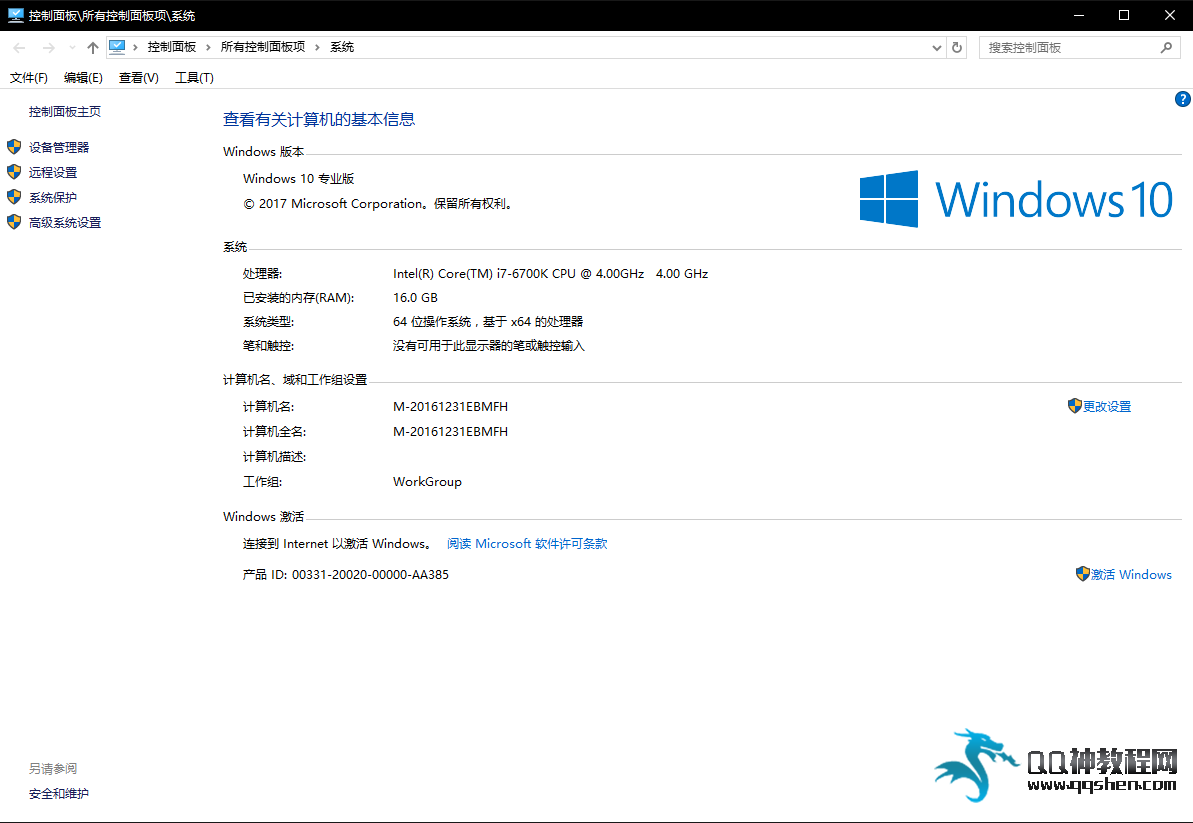This screenshot has width=1193, height=823.
Task: Click shield icon beside 系统保护
Action: [14, 197]
